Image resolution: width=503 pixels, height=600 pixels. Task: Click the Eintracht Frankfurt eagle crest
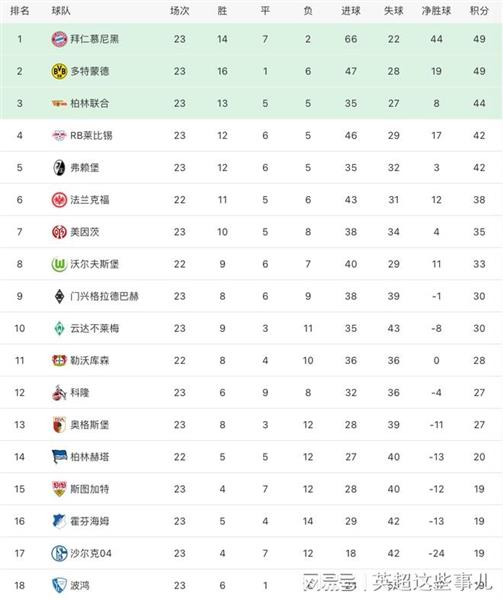[59, 200]
